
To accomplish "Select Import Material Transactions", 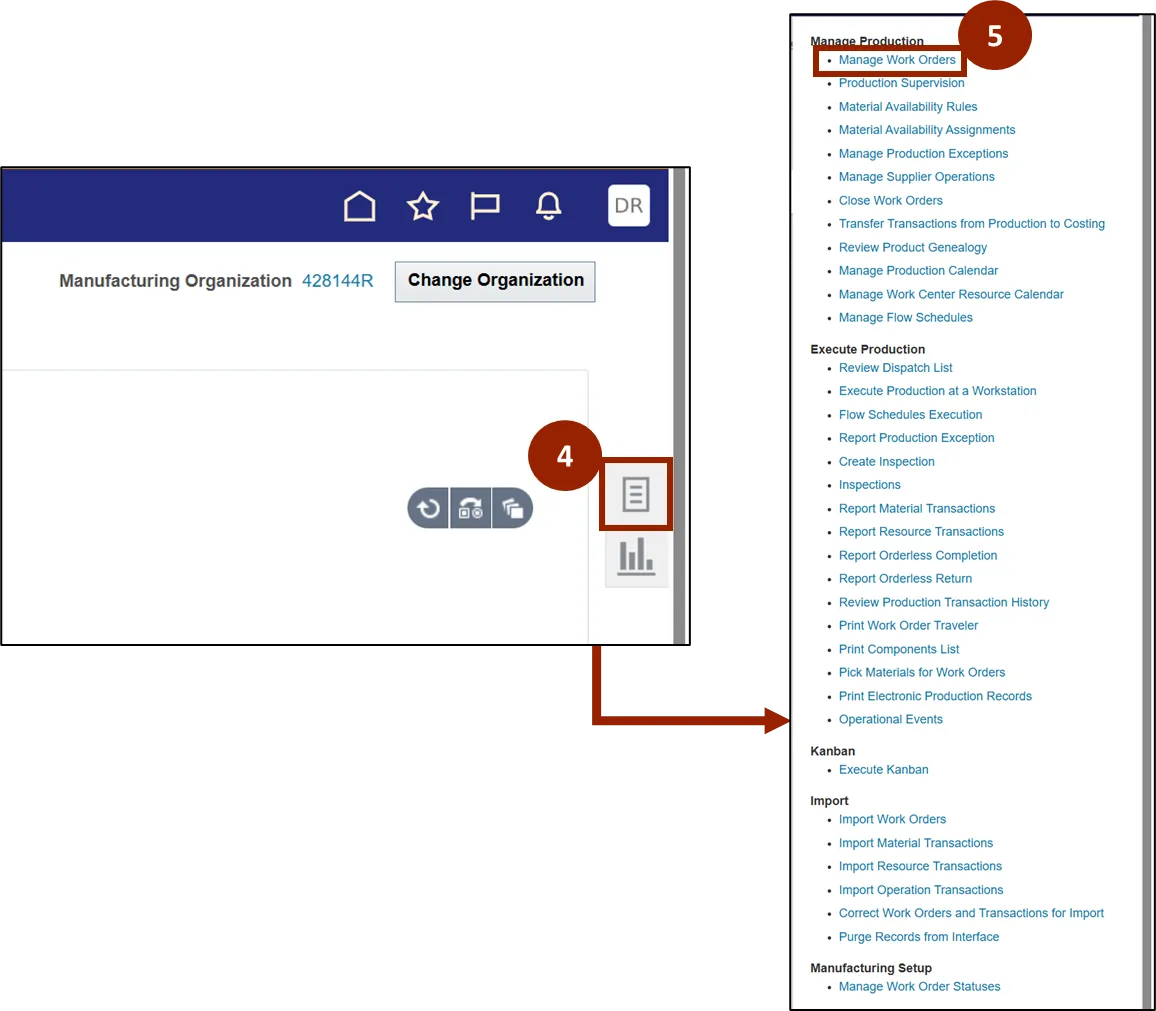I will (x=916, y=843).
